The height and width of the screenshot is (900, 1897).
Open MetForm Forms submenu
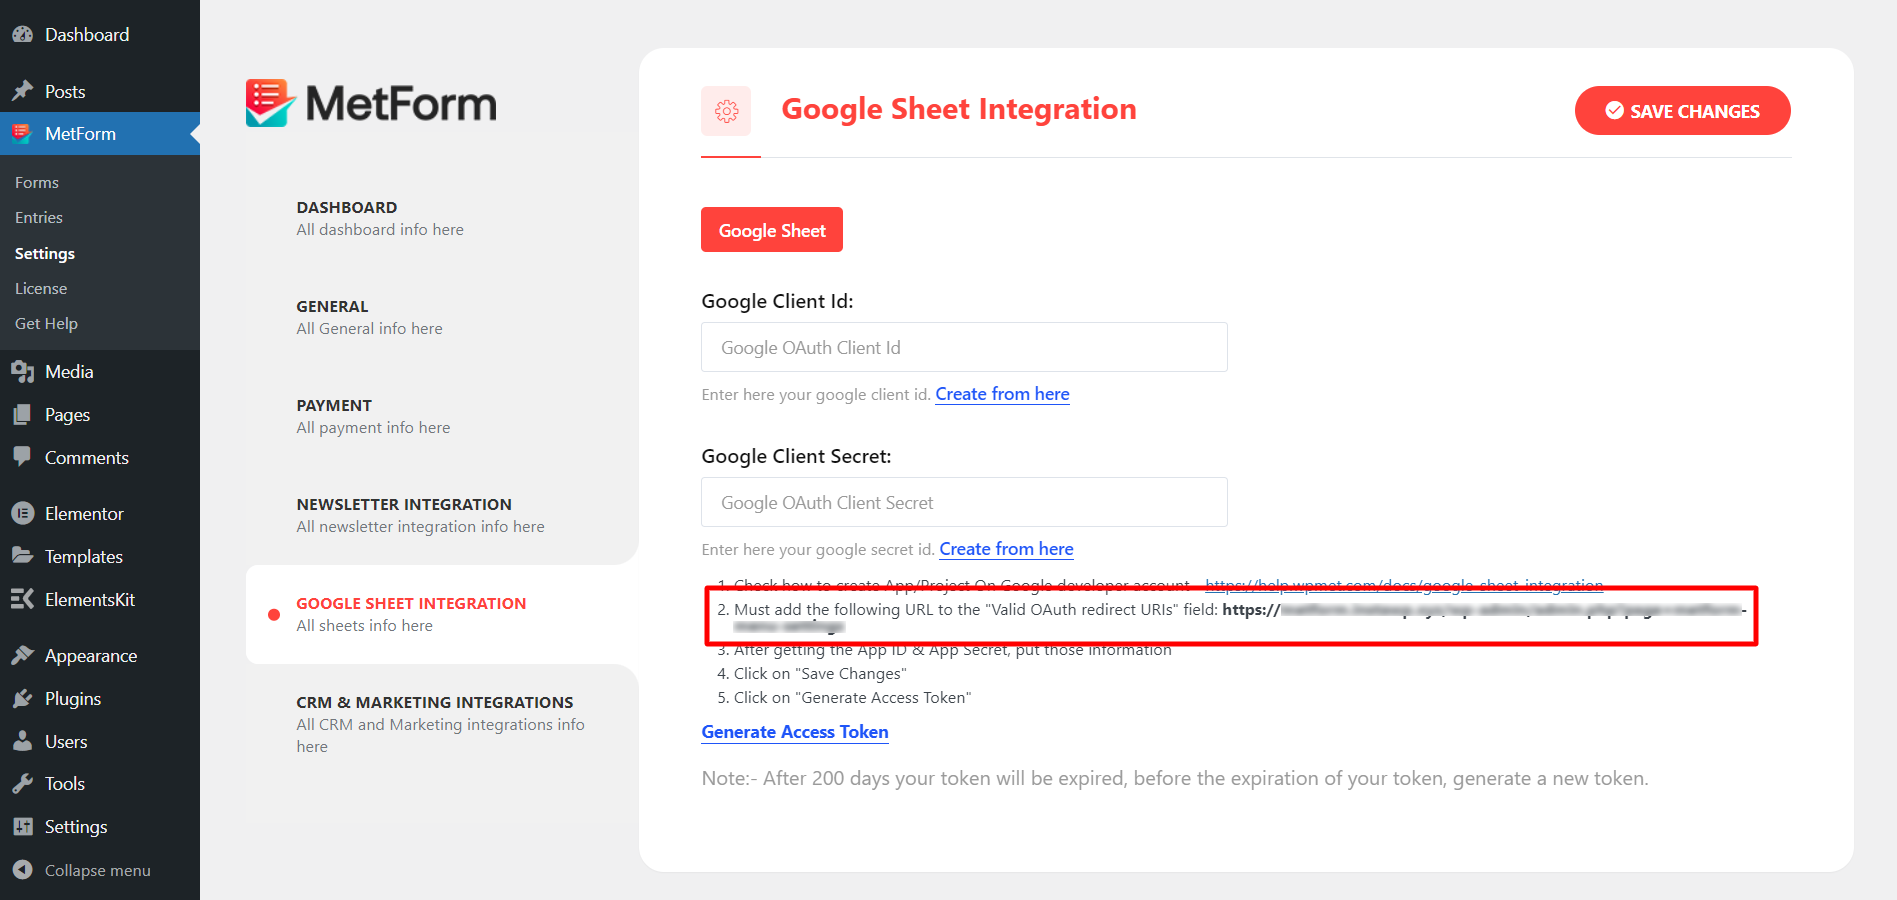point(37,182)
